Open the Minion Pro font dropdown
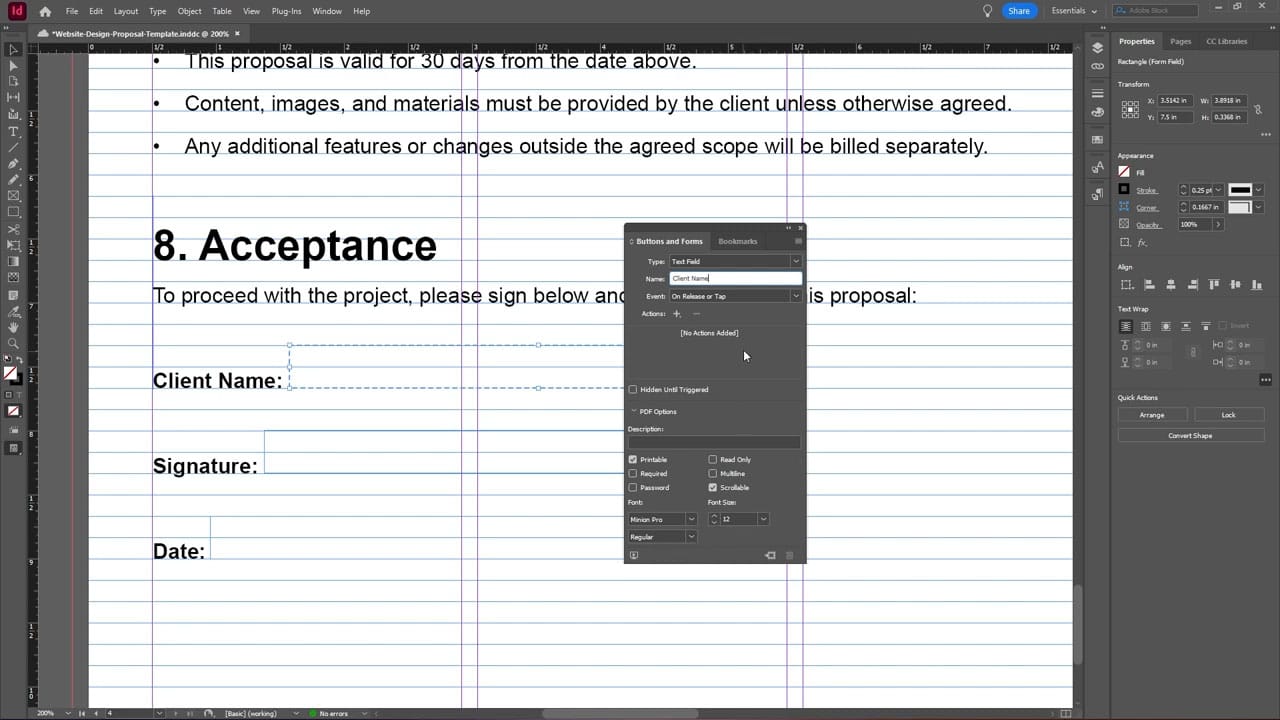This screenshot has height=720, width=1280. coord(690,518)
